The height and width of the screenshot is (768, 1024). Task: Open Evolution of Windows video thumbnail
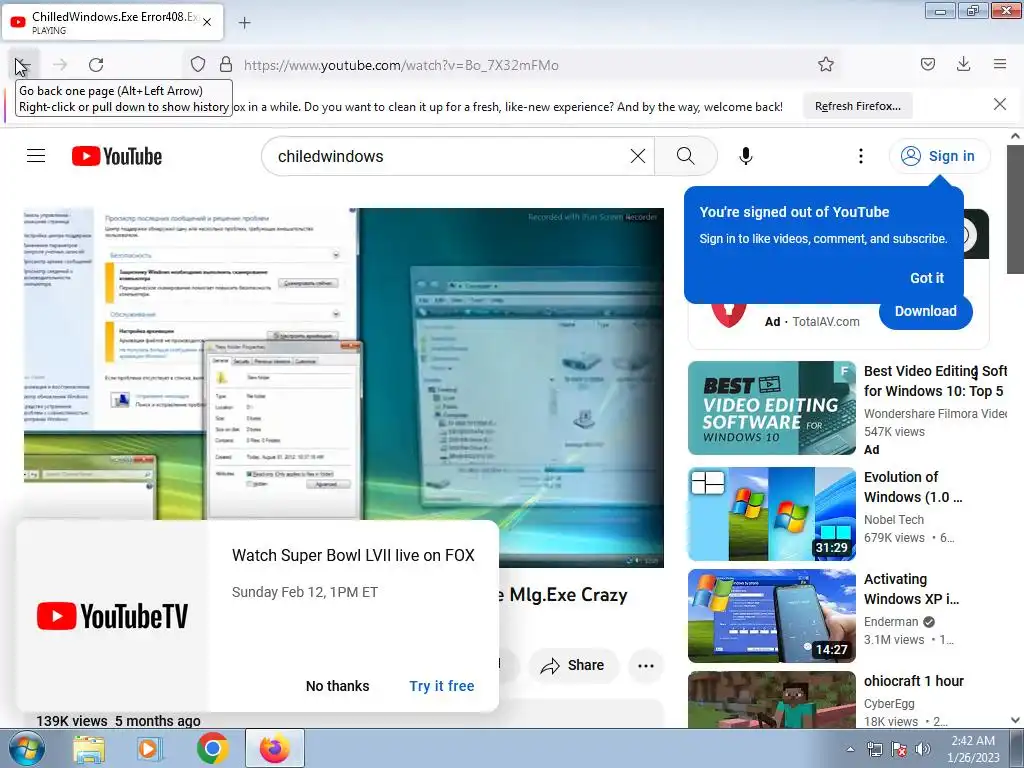pos(771,513)
